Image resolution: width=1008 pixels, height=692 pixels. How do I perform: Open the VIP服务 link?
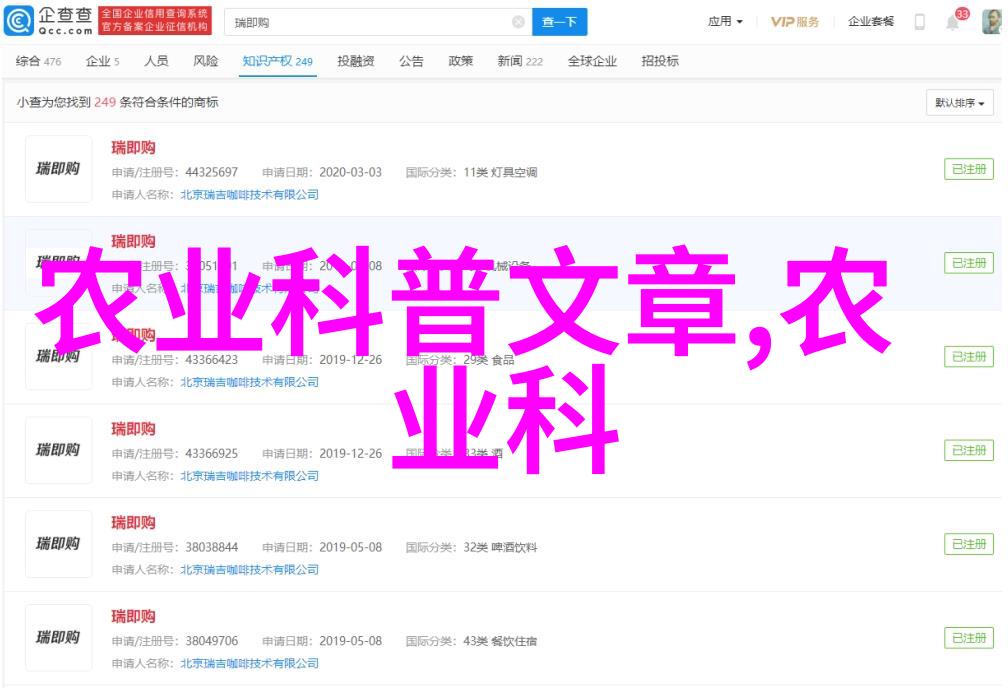point(795,22)
